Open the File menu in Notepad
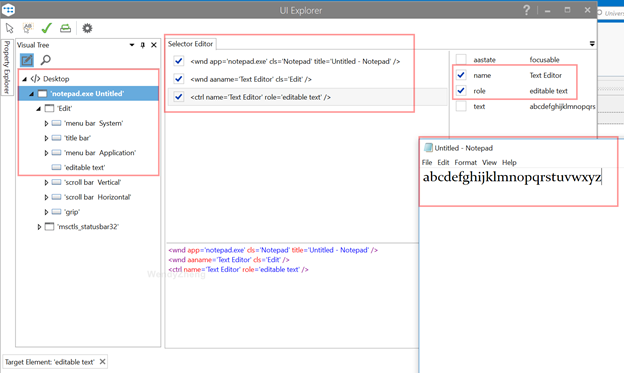 click(427, 162)
